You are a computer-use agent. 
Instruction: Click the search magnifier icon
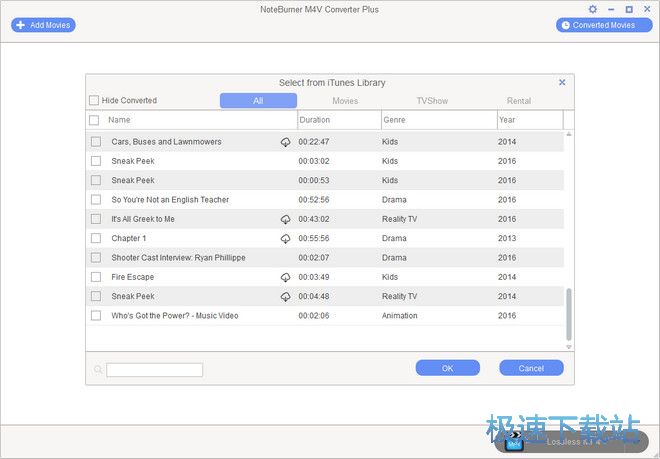click(x=98, y=370)
